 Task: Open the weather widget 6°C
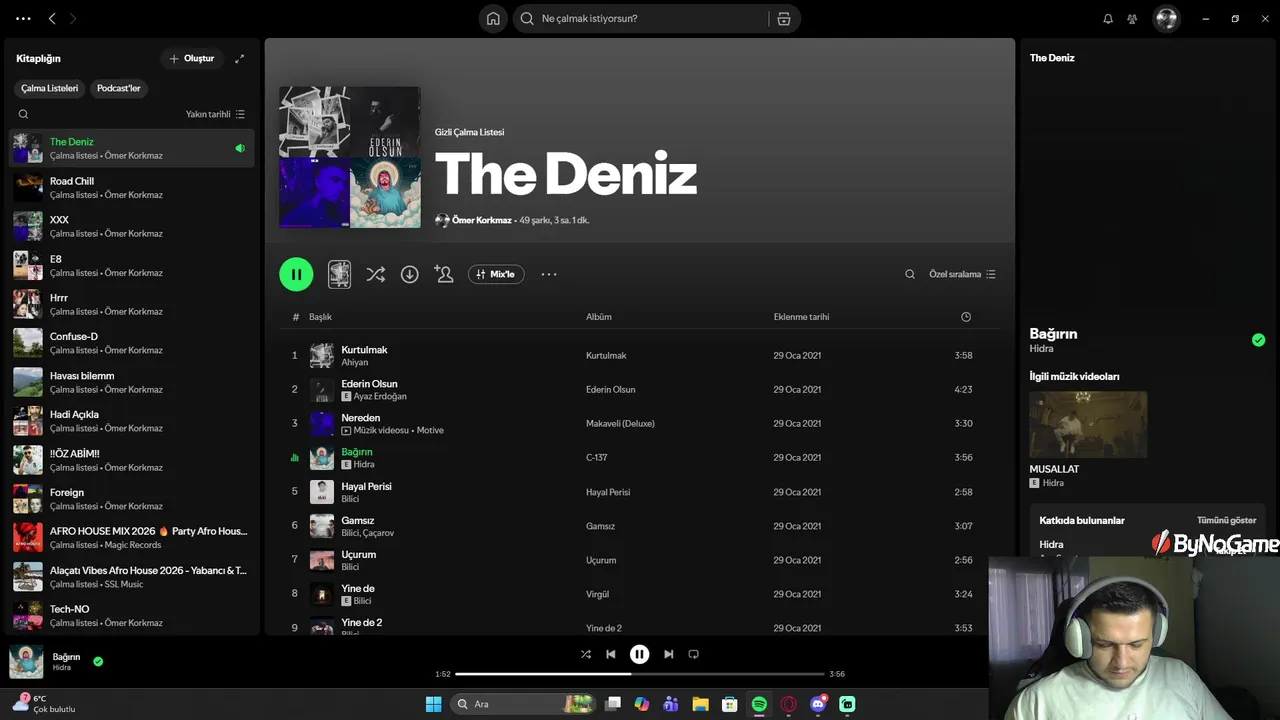(43, 704)
